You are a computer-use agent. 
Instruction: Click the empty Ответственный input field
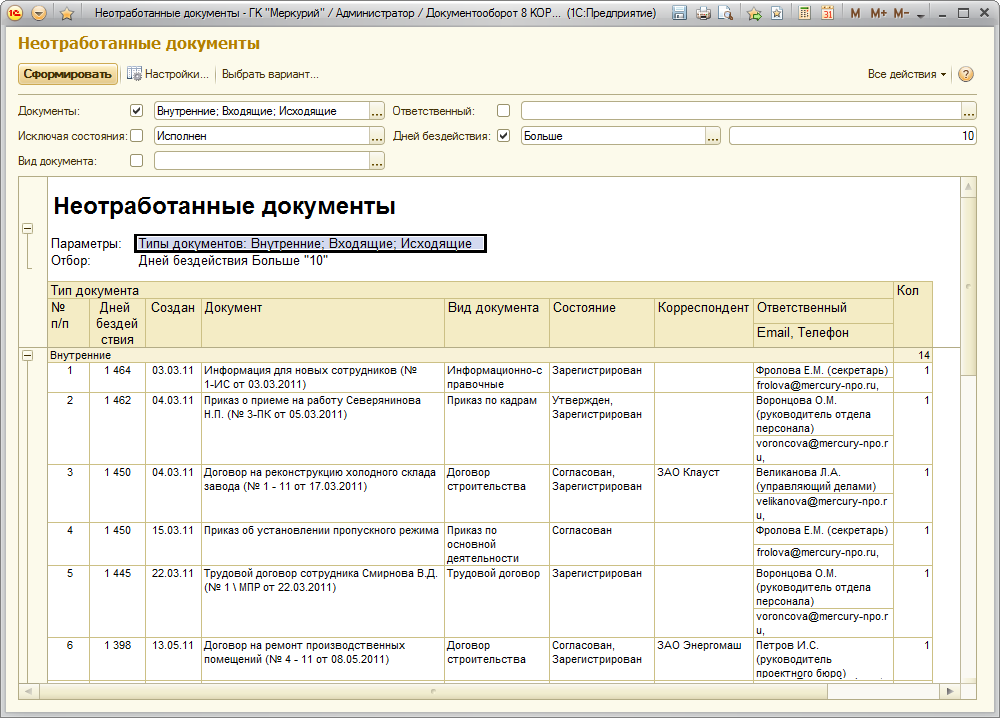point(741,111)
